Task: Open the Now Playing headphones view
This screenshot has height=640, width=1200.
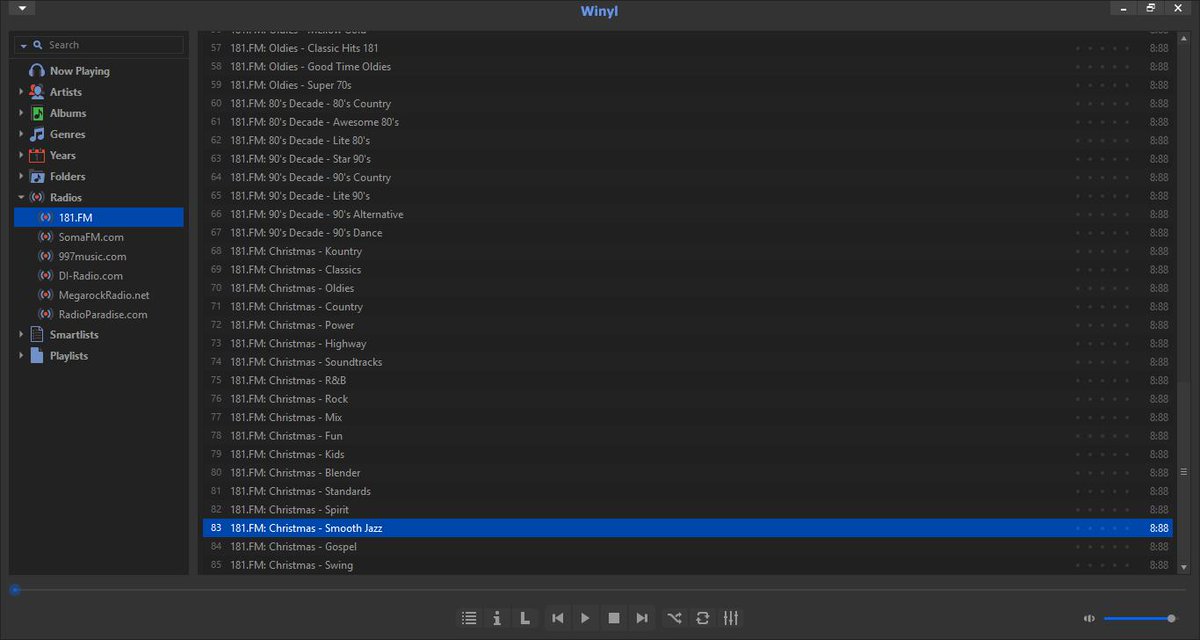Action: click(x=37, y=71)
